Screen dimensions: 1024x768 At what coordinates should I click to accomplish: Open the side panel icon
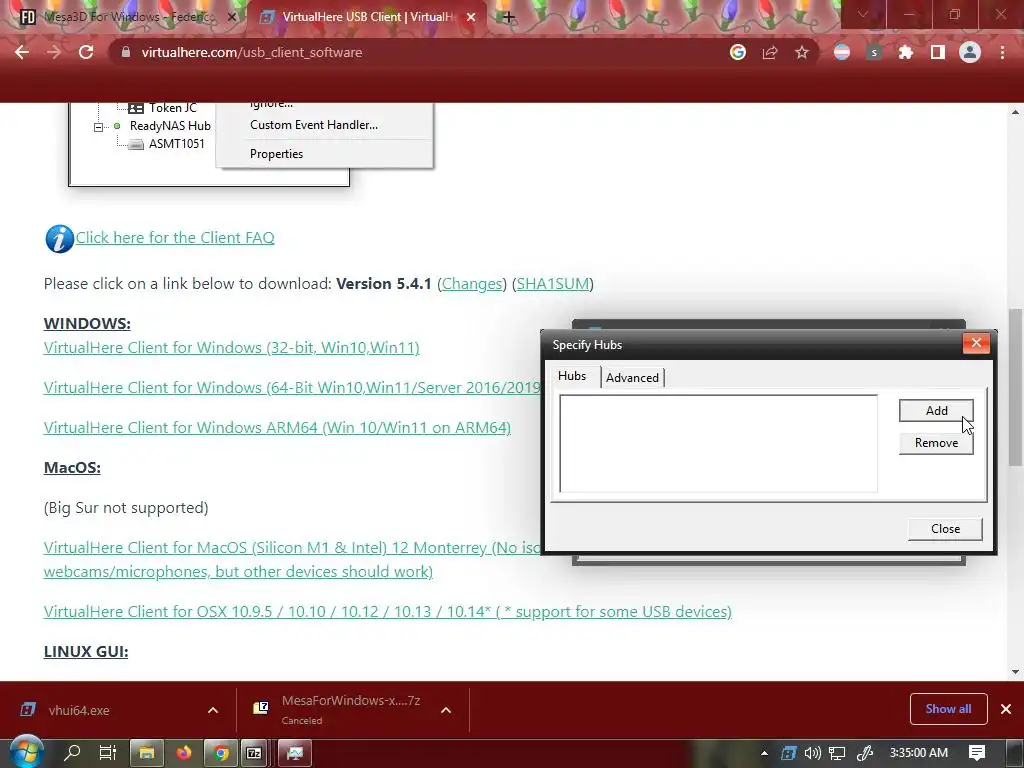tap(938, 52)
